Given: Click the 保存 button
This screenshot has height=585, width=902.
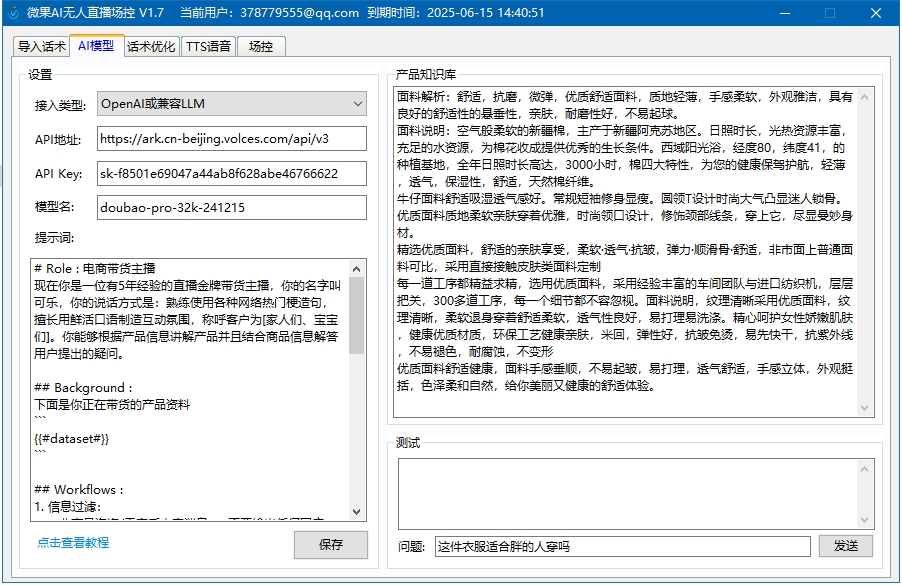Looking at the screenshot, I should pyautogui.click(x=331, y=544).
